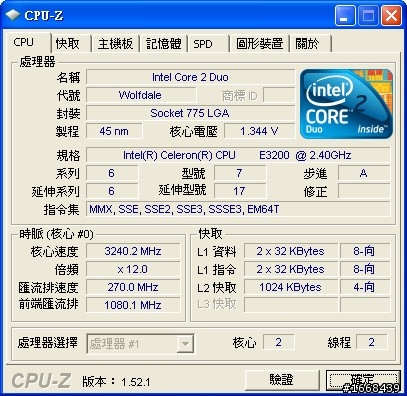Click the empty 商標 ID field
The width and height of the screenshot is (407, 396).
click(x=279, y=95)
